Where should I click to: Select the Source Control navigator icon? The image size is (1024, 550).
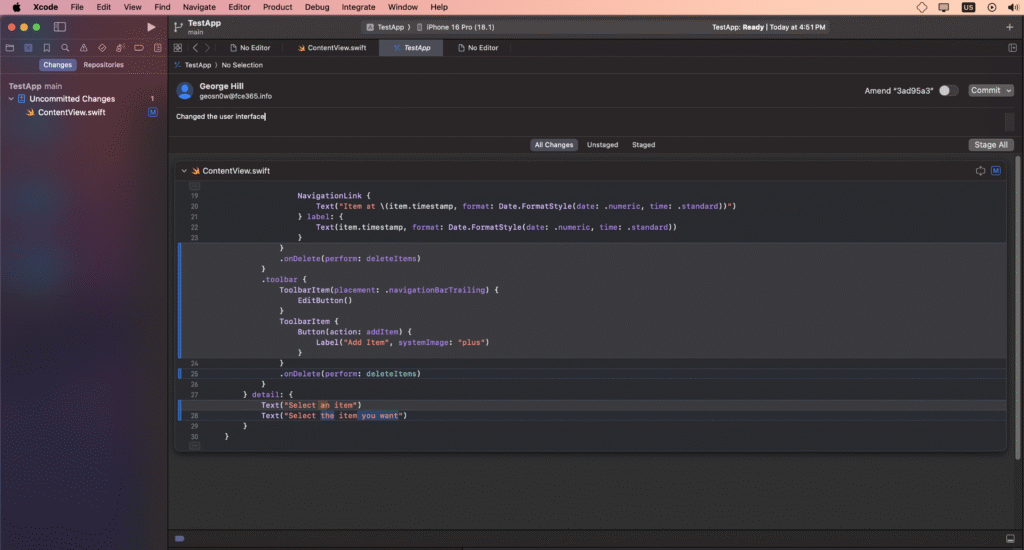coord(28,48)
